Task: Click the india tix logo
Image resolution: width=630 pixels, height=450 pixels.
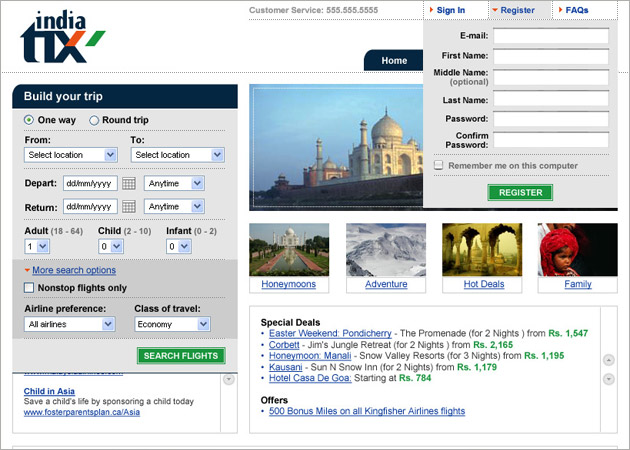Action: (62, 37)
